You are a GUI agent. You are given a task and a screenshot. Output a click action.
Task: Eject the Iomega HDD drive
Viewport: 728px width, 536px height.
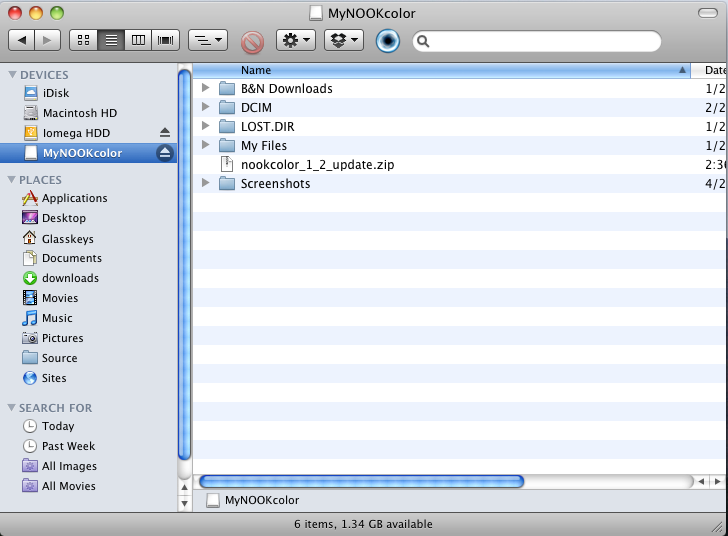coord(165,133)
